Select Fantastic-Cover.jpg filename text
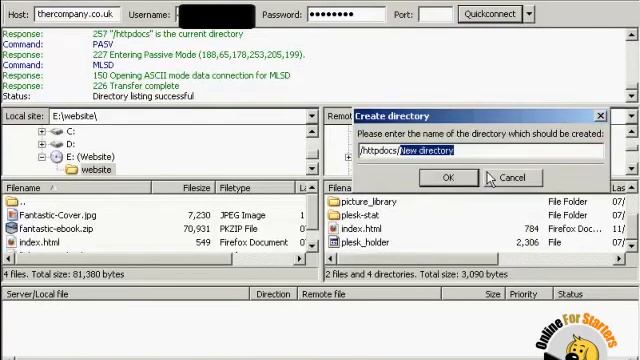Viewport: 640px width, 360px height. tap(58, 215)
